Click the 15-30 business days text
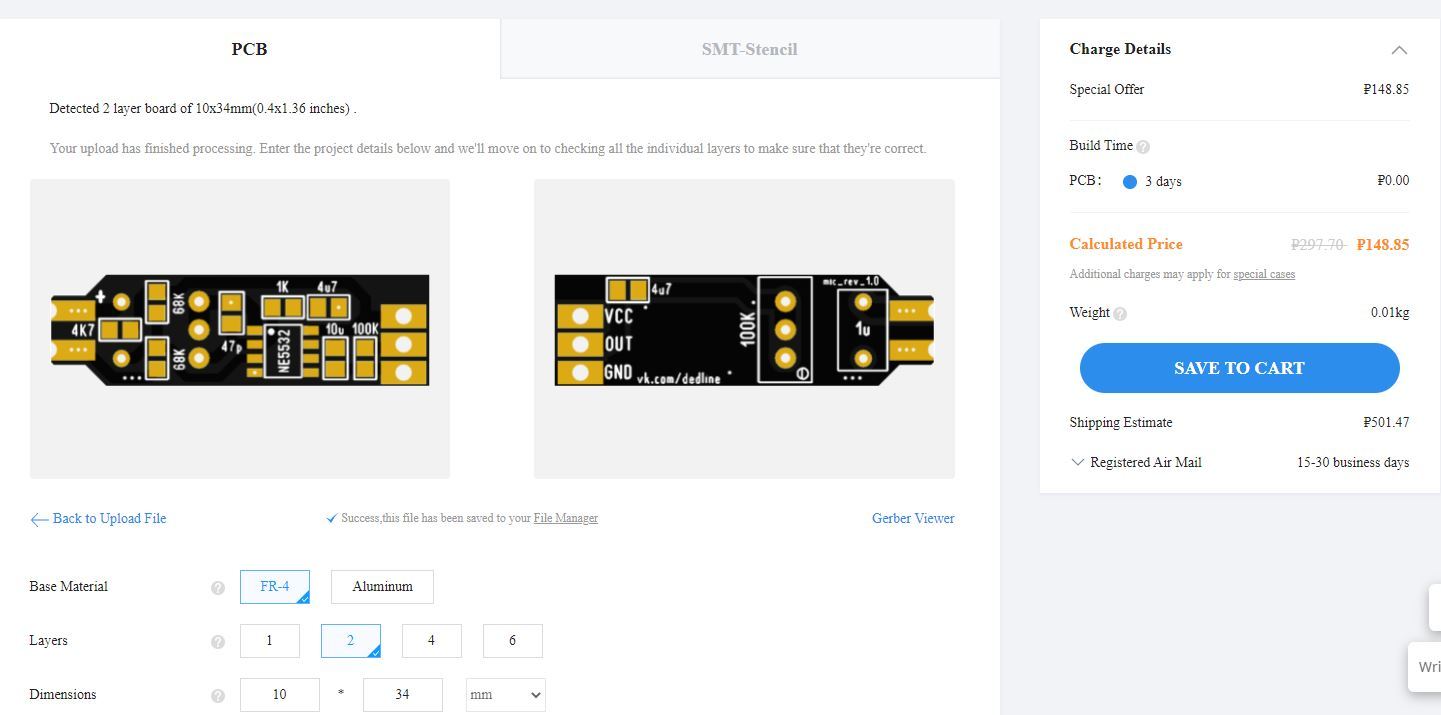1441x715 pixels. pyautogui.click(x=1353, y=463)
